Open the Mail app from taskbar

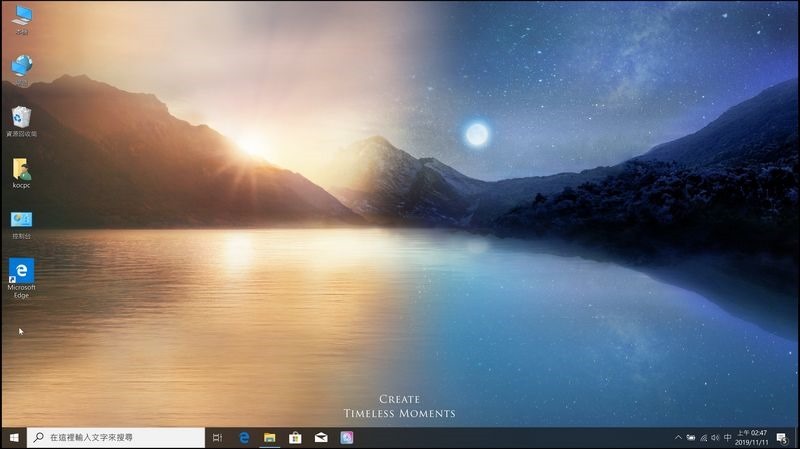tap(321, 438)
